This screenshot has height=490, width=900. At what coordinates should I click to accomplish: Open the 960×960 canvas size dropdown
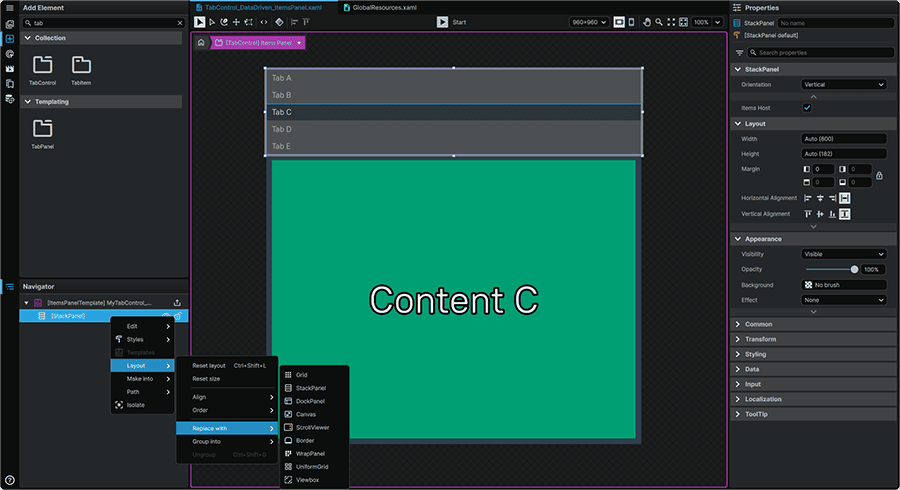(589, 22)
